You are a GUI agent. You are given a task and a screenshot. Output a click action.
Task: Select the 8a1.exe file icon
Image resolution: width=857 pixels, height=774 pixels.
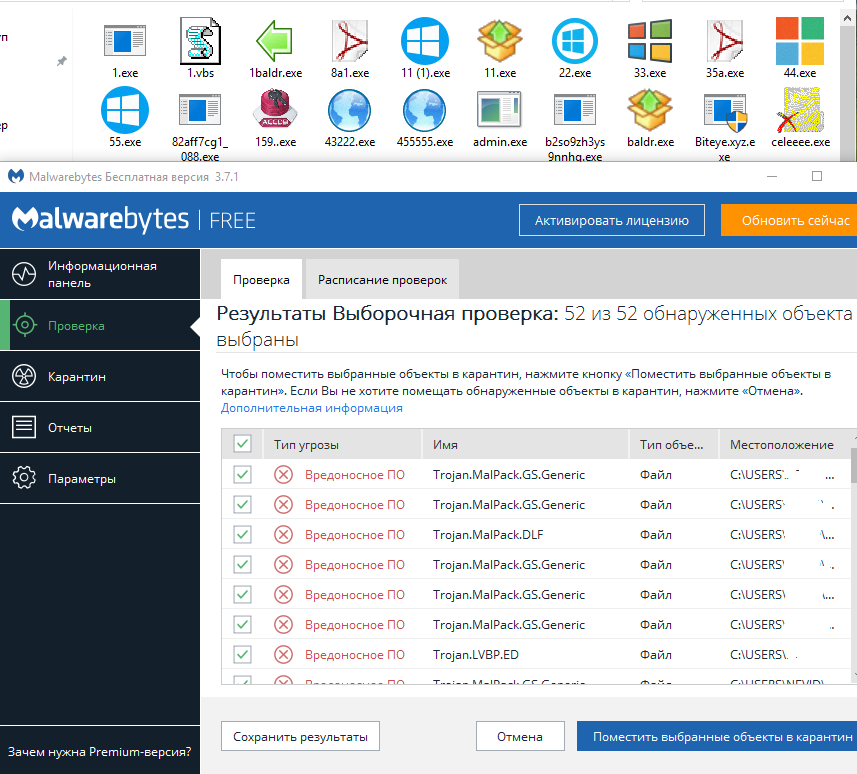[350, 41]
